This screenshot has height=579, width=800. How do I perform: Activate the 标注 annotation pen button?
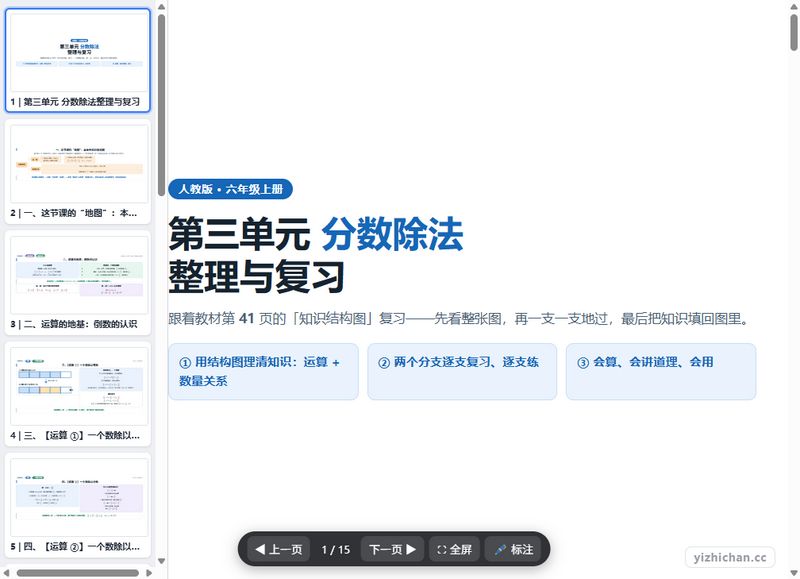click(514, 549)
